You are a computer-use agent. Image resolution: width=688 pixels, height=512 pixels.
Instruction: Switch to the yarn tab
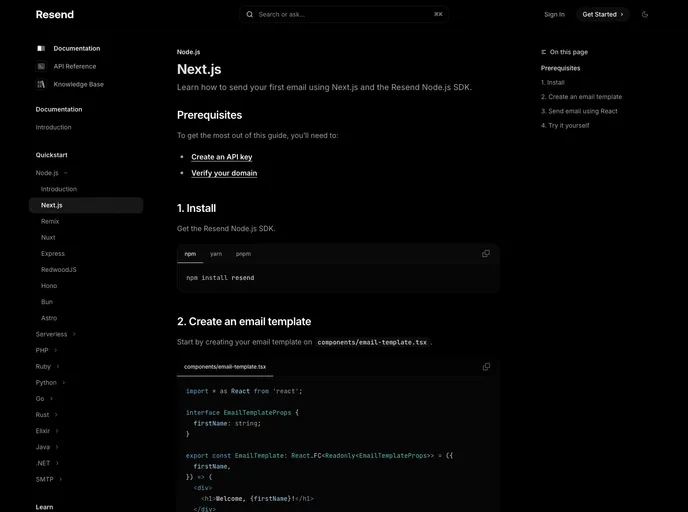[216, 254]
